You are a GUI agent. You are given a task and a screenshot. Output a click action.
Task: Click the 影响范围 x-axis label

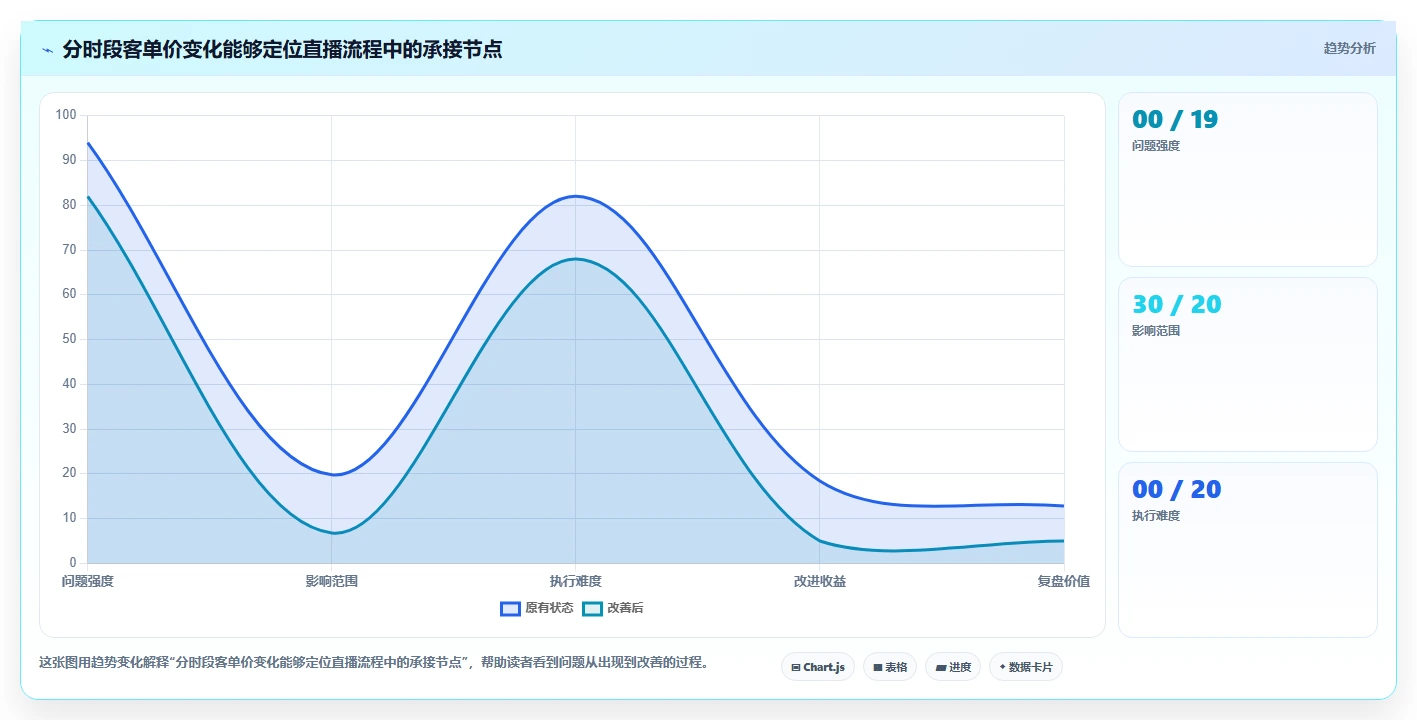[332, 581]
